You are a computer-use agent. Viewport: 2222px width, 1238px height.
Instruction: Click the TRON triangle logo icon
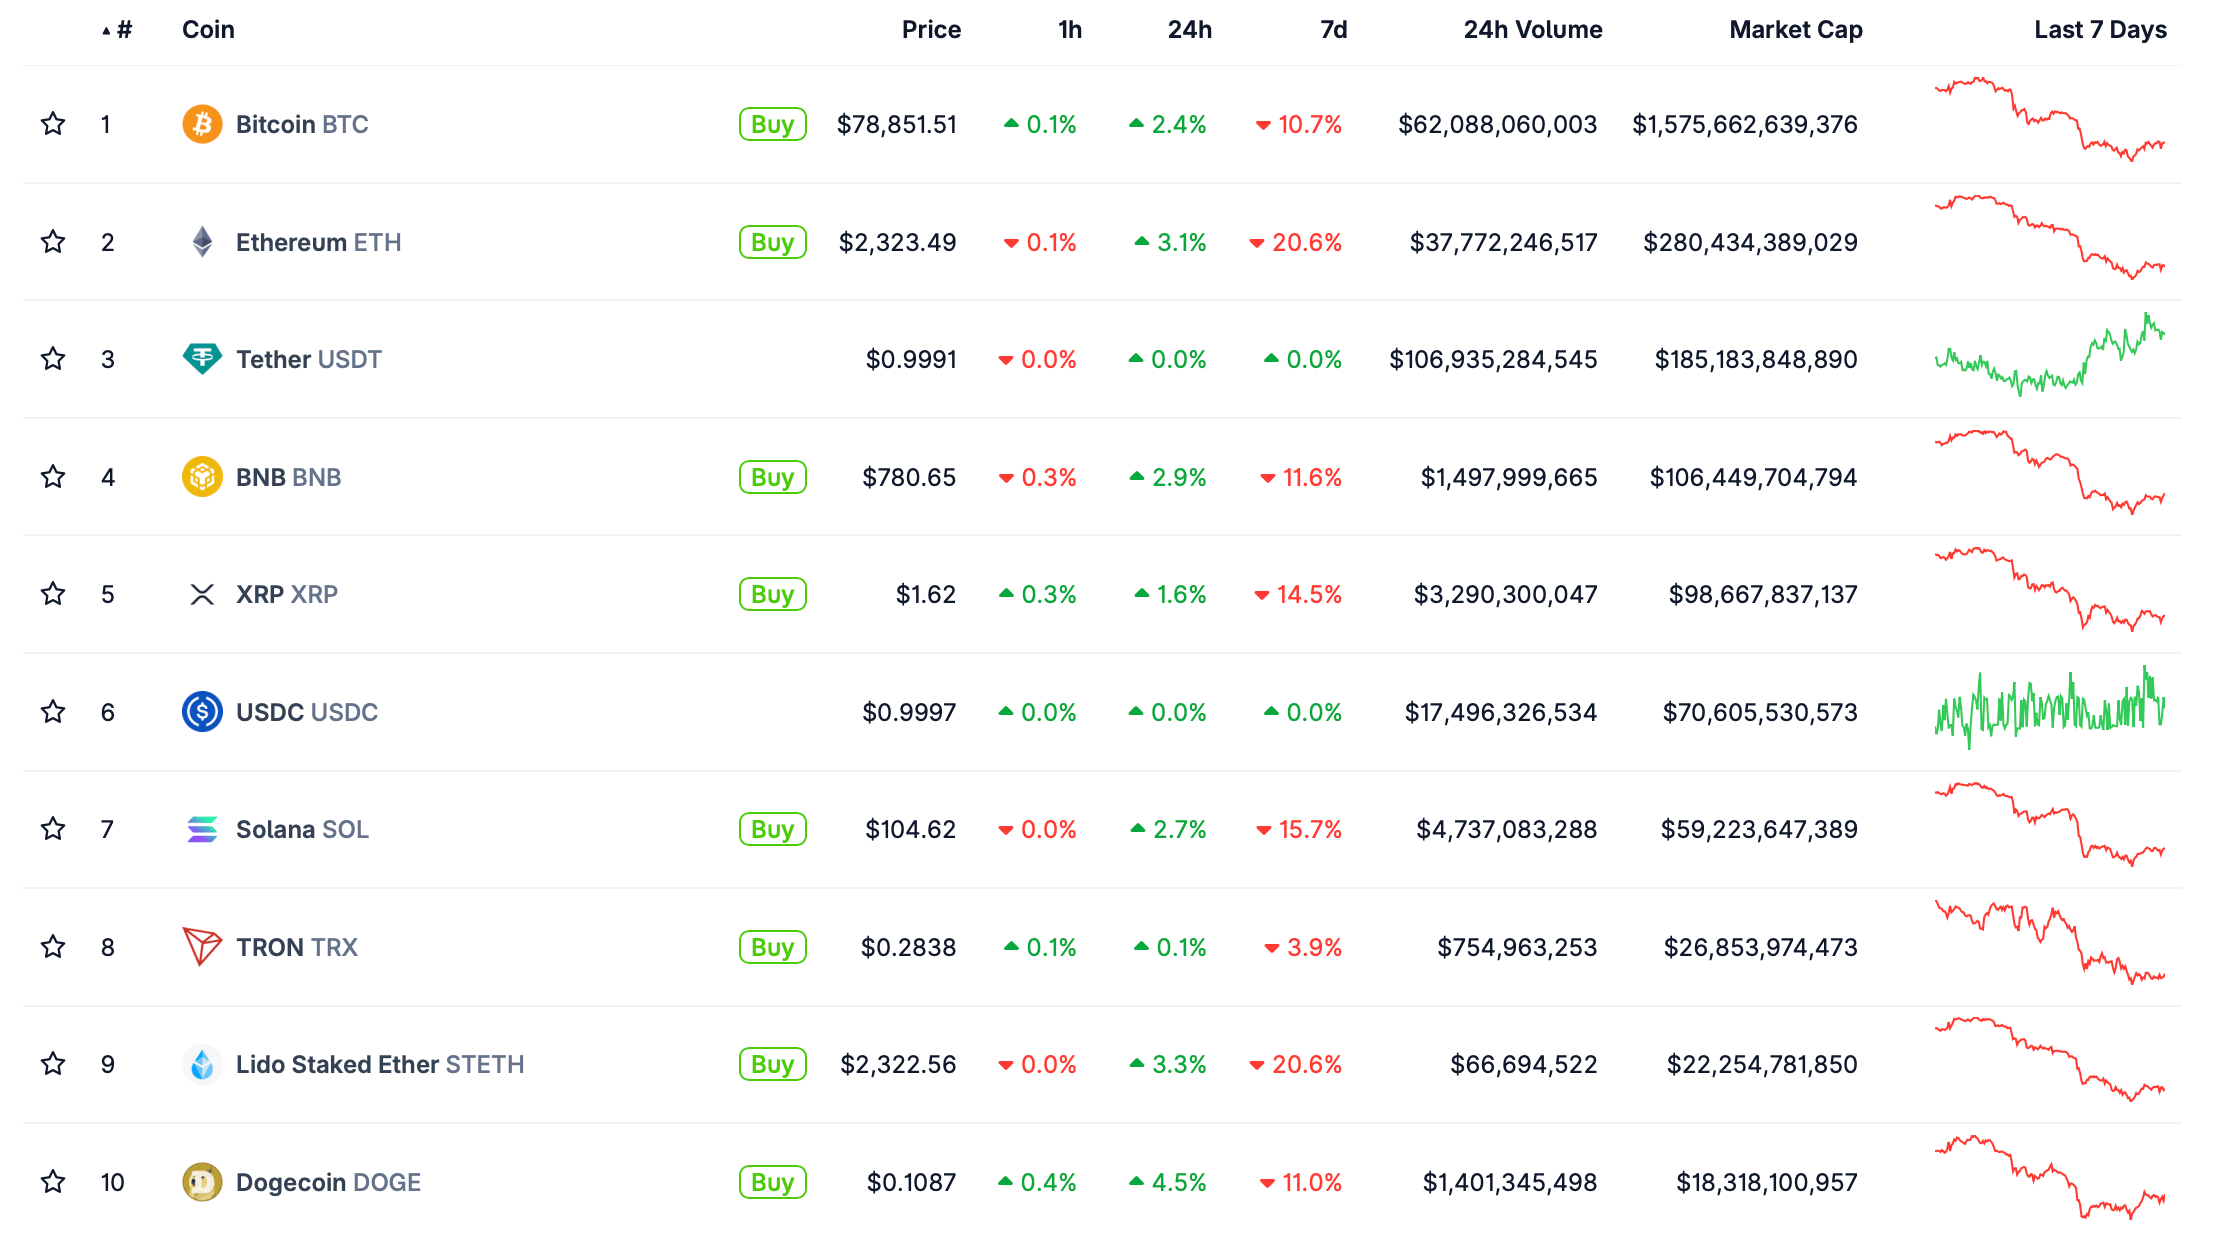point(202,946)
